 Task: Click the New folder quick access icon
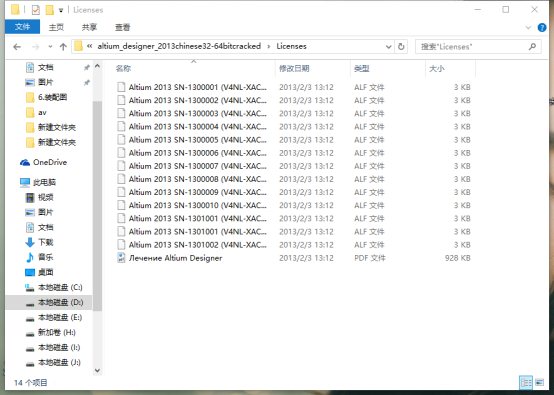pyautogui.click(x=49, y=10)
